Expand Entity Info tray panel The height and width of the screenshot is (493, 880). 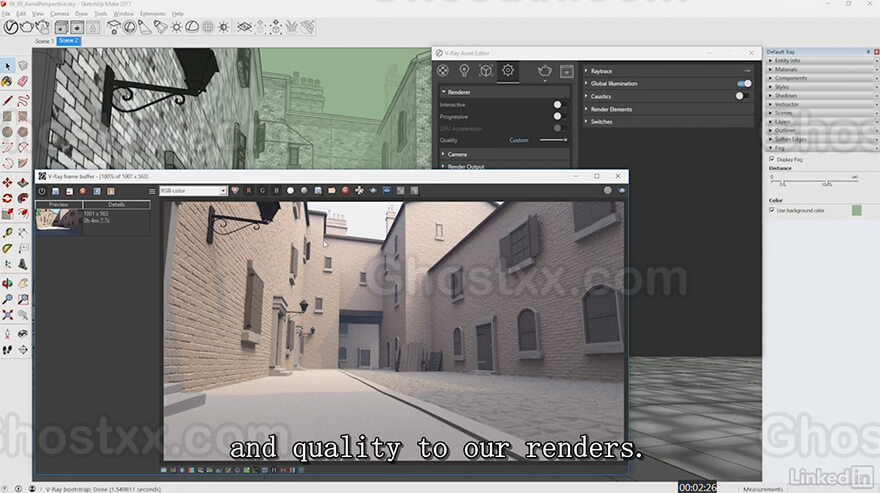coord(822,61)
